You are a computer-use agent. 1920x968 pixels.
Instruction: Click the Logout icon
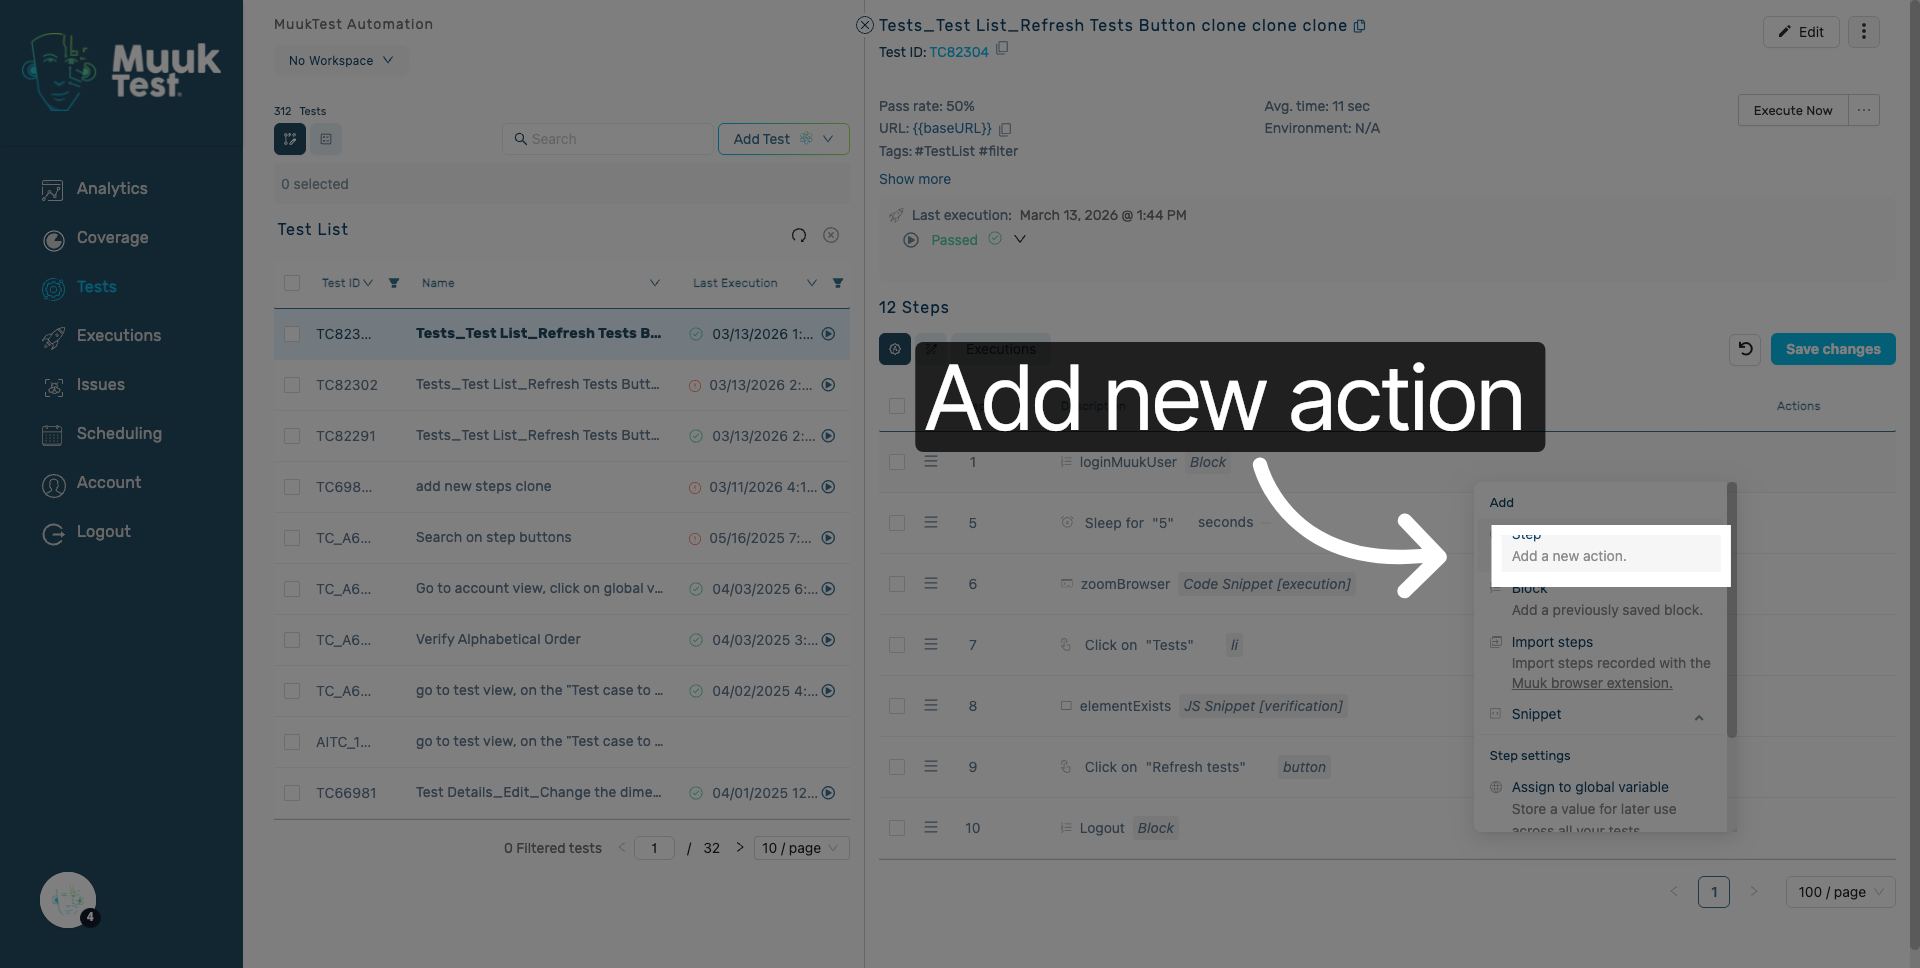point(53,533)
